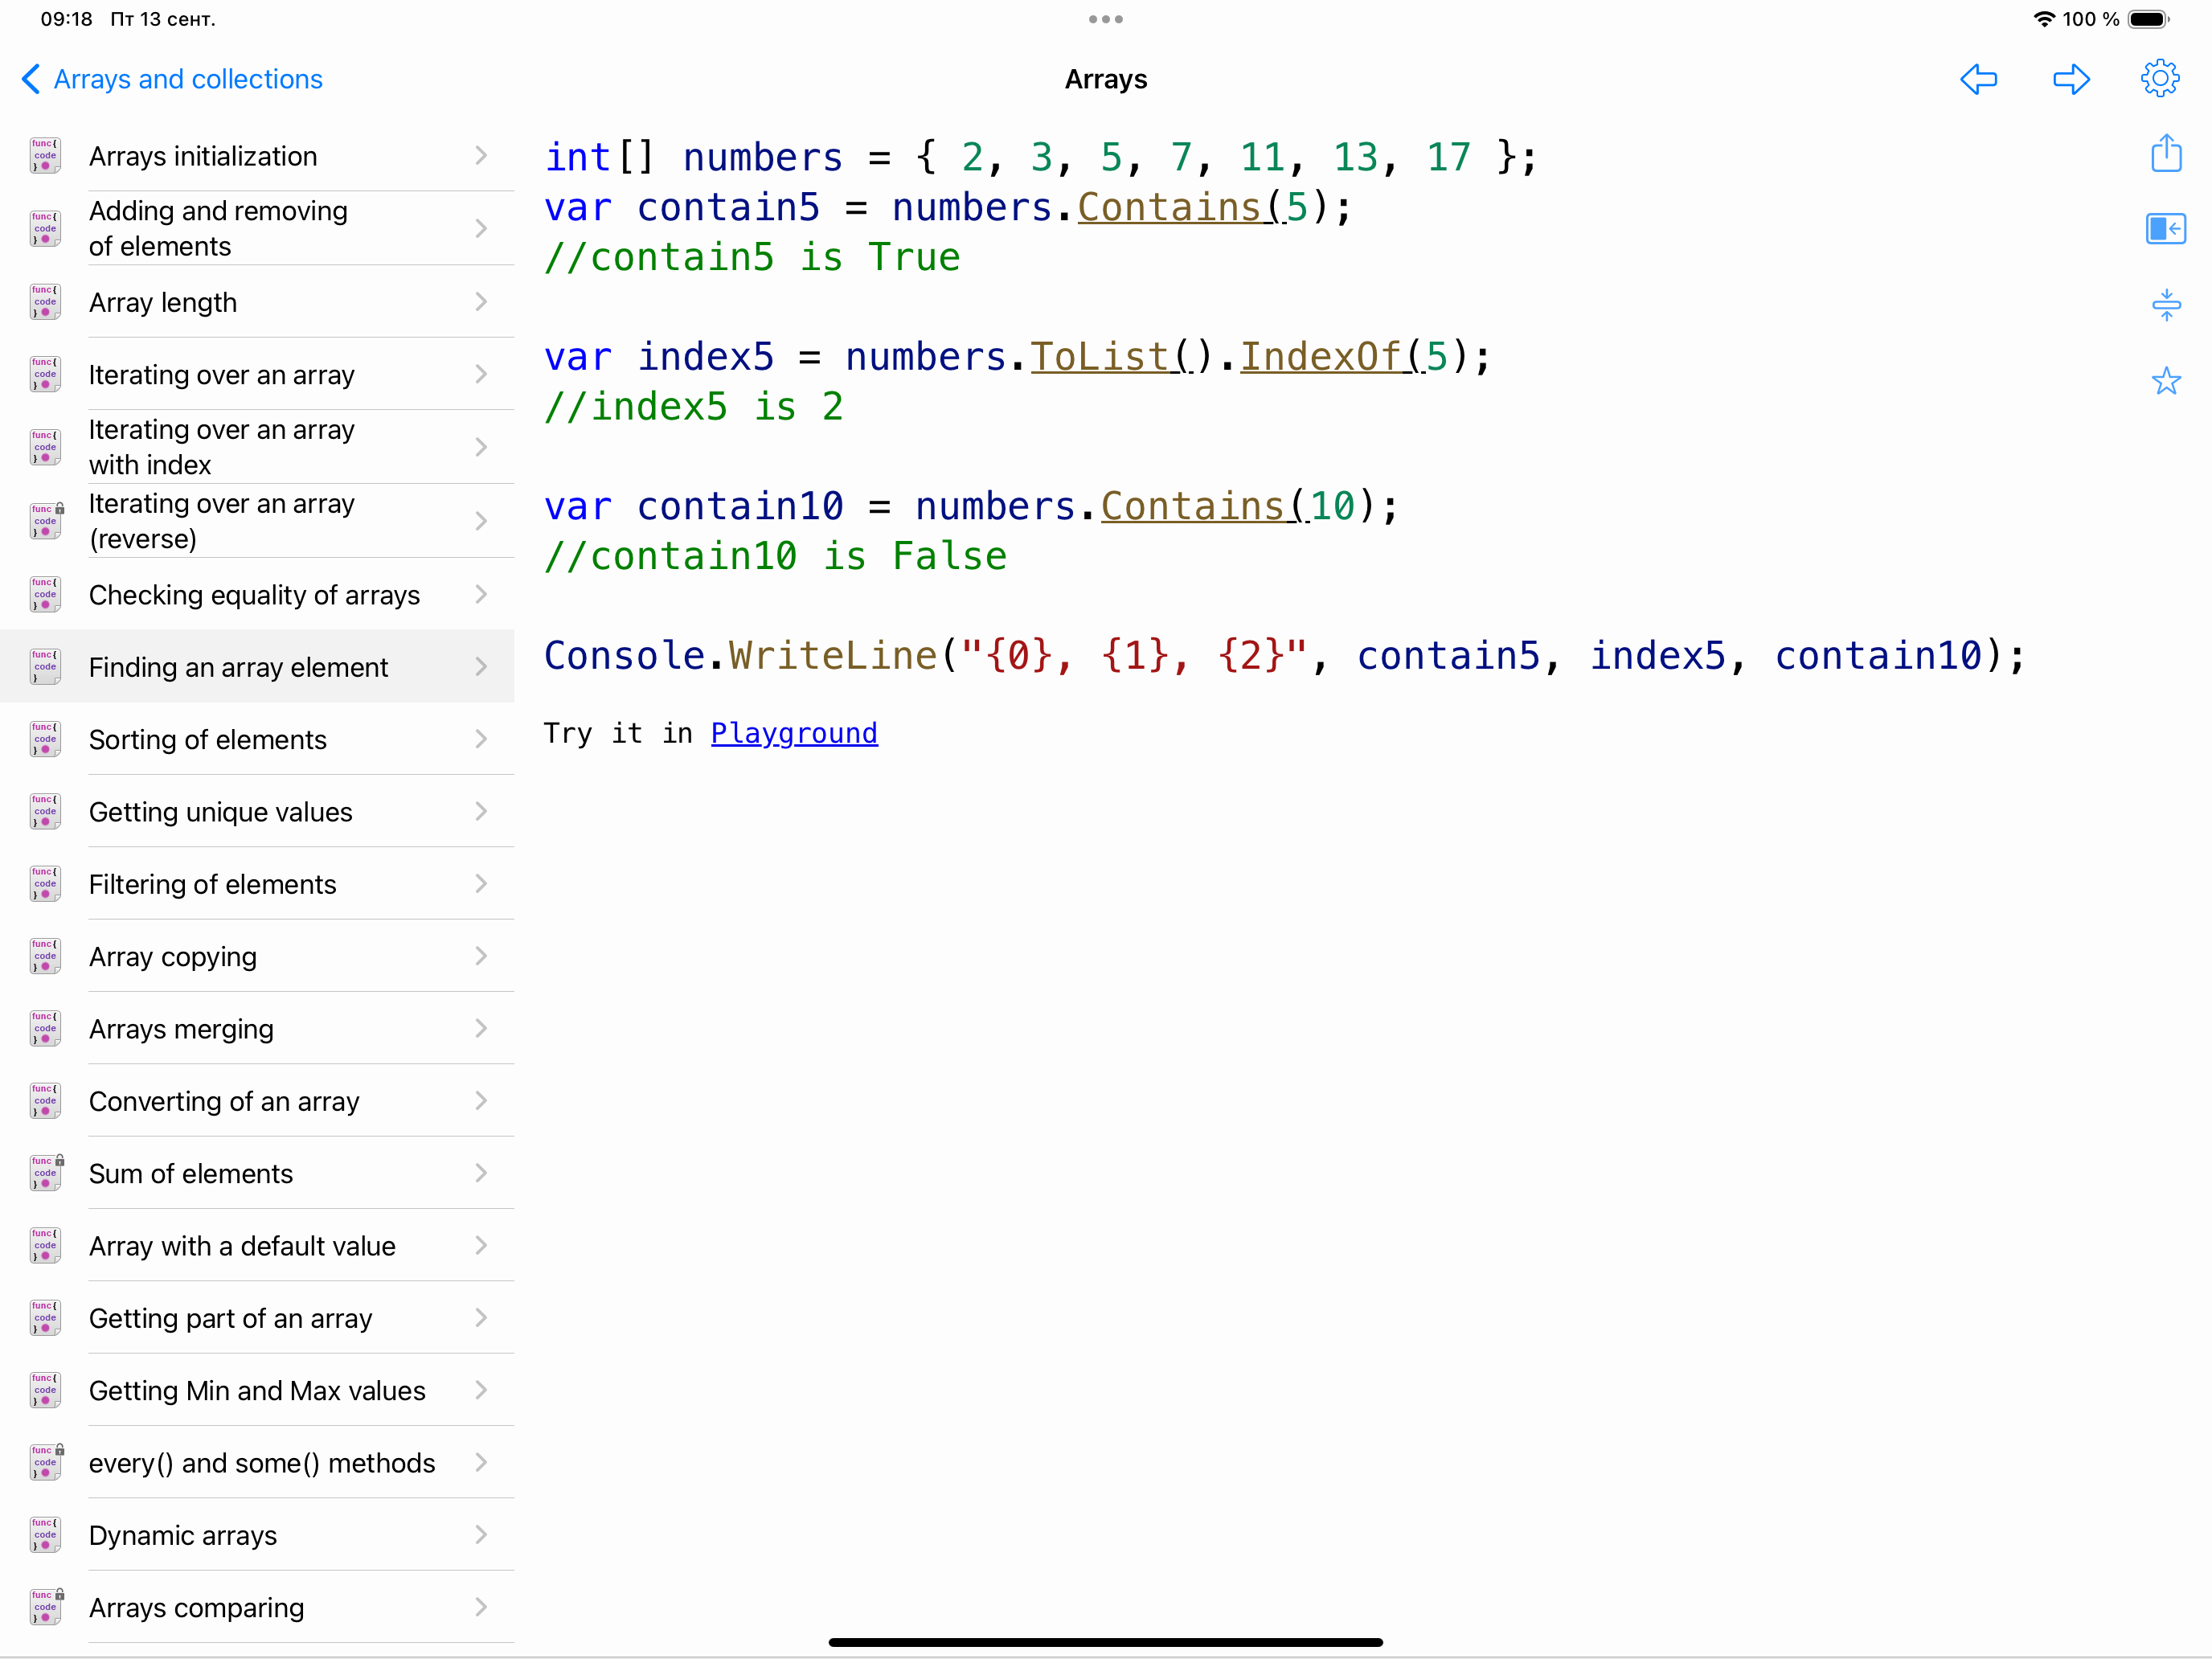Add to favorites with star icon
The height and width of the screenshot is (1659, 2212).
[2166, 380]
